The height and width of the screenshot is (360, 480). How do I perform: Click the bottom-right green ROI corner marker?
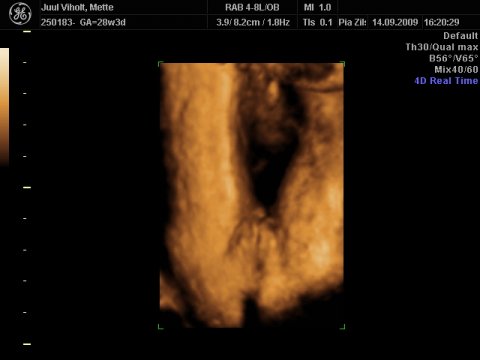coord(342,327)
